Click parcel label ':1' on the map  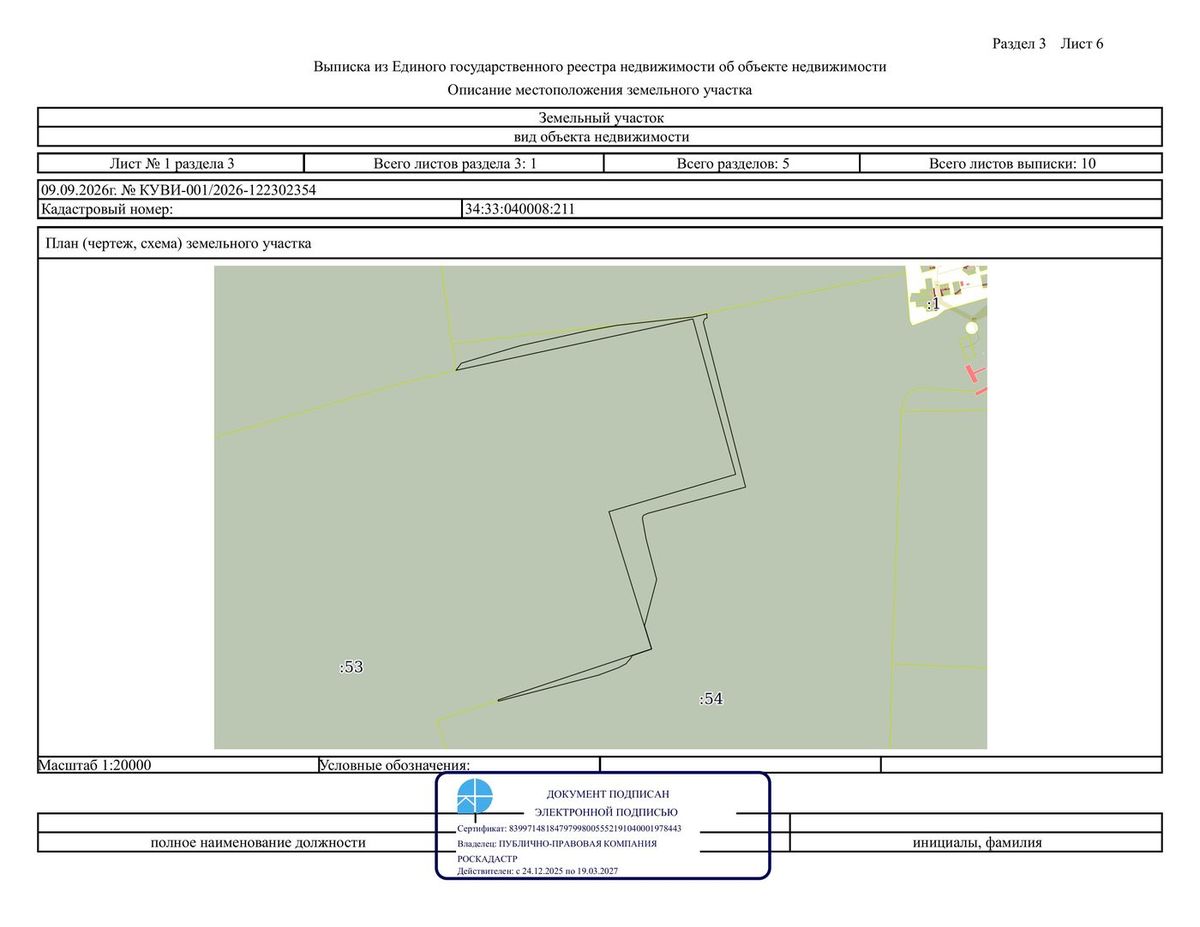coord(932,304)
